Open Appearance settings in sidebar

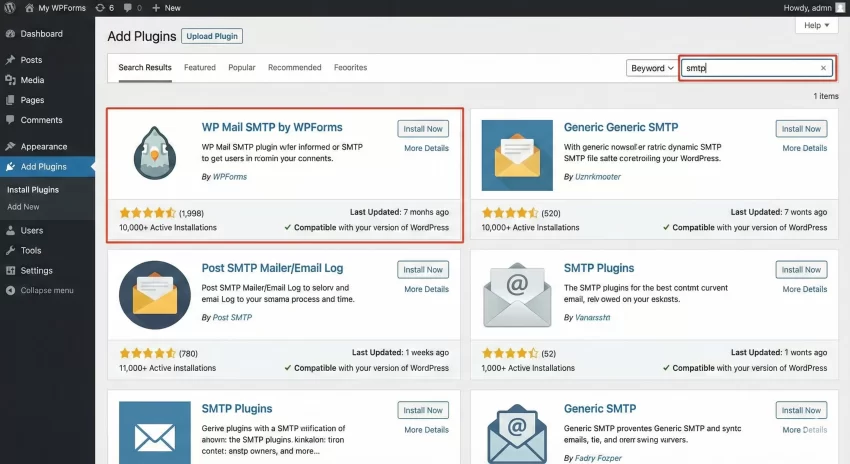43,146
